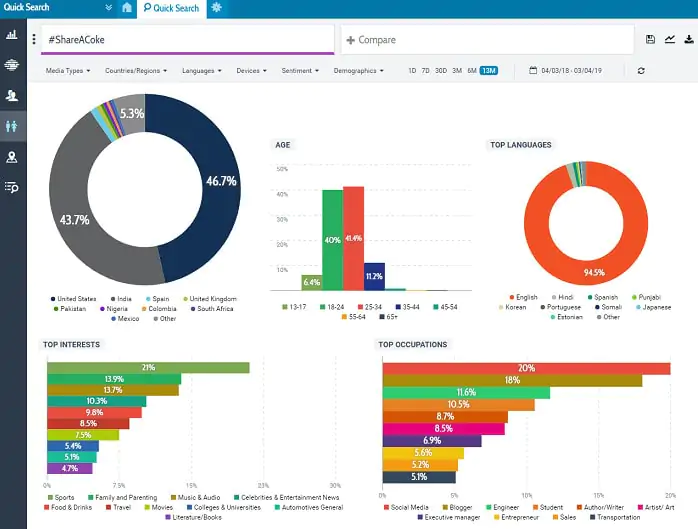Click the location pin person sidebar icon

tap(12, 157)
